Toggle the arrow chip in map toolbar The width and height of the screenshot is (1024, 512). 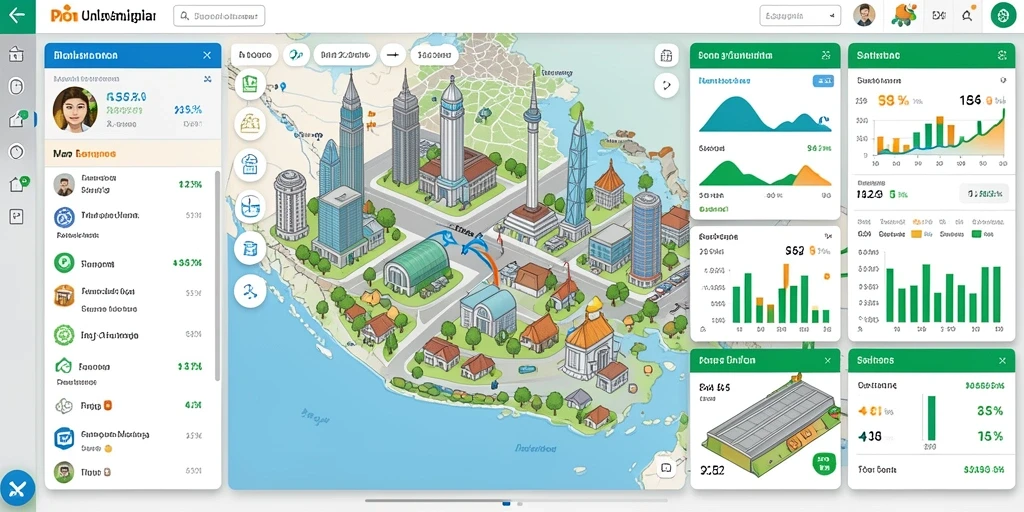[x=392, y=56]
